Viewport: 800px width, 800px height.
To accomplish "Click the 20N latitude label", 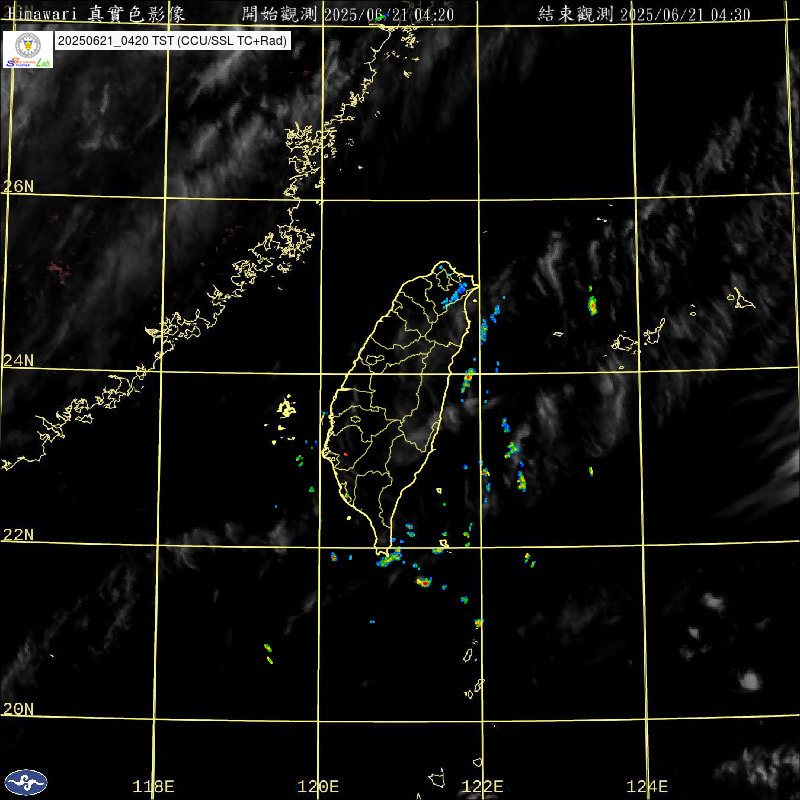I will tap(18, 708).
